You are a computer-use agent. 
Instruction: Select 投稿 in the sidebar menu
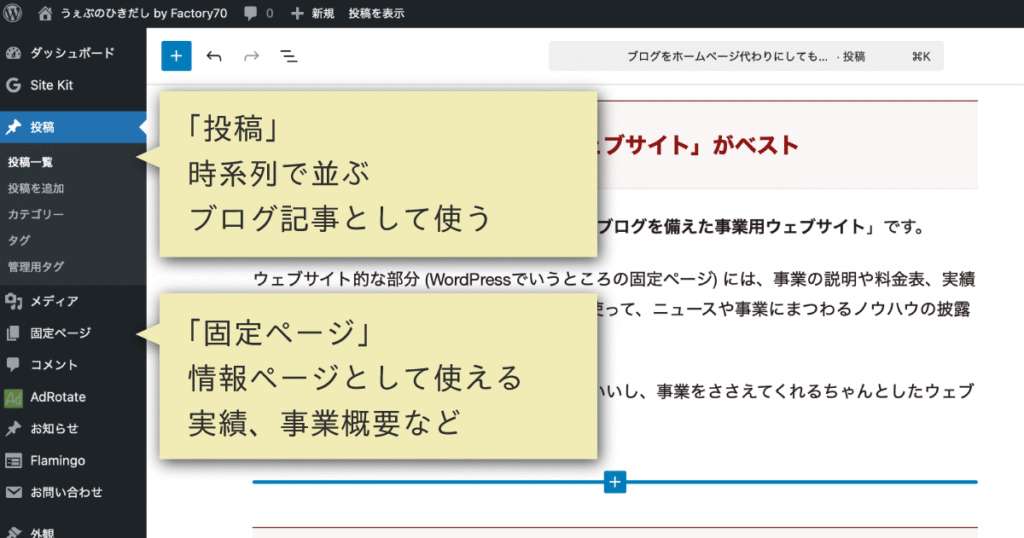click(x=43, y=127)
